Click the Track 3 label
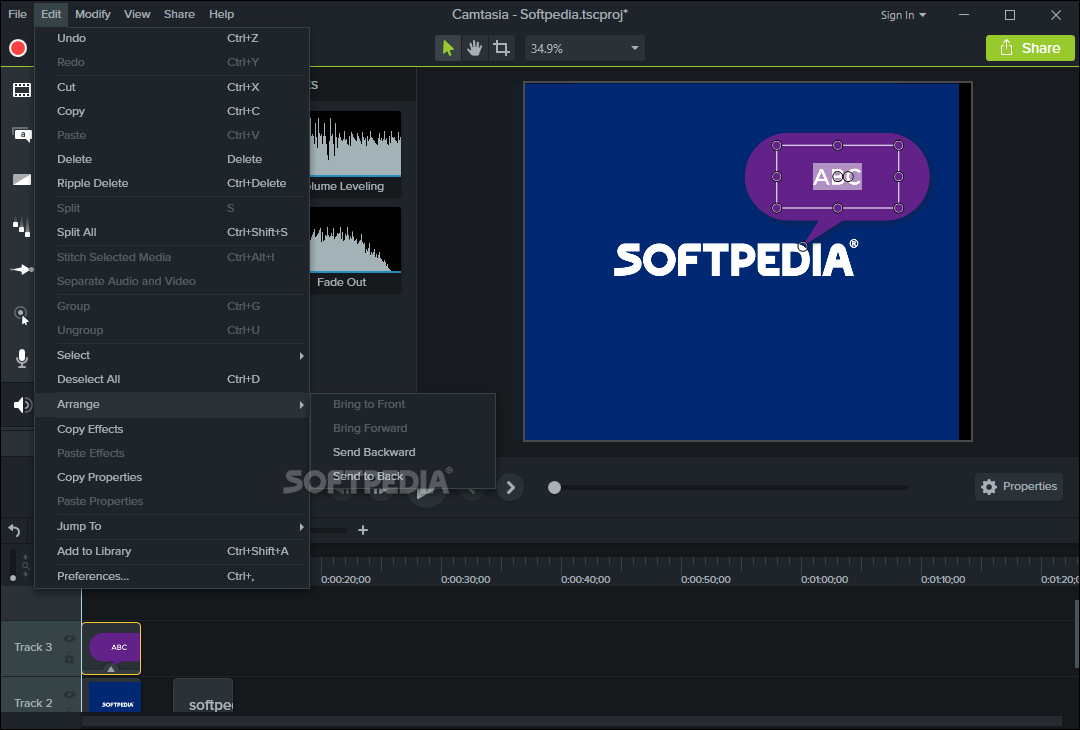Image resolution: width=1080 pixels, height=730 pixels. click(33, 647)
